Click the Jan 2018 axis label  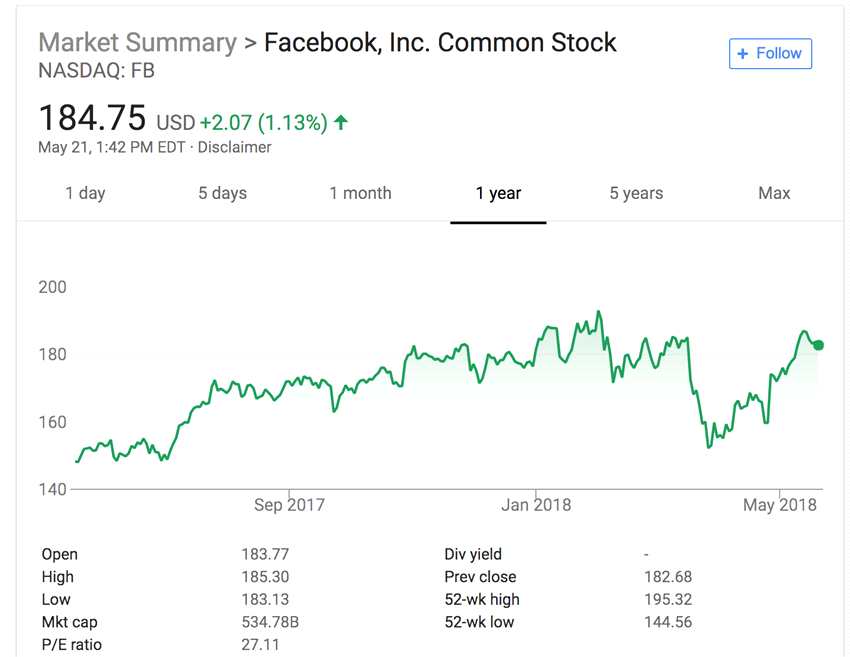(536, 505)
